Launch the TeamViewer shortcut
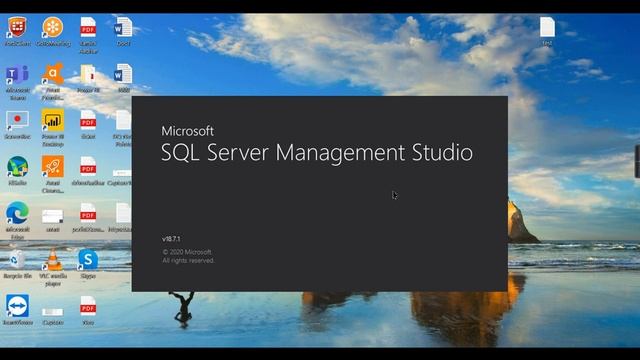 coord(17,306)
